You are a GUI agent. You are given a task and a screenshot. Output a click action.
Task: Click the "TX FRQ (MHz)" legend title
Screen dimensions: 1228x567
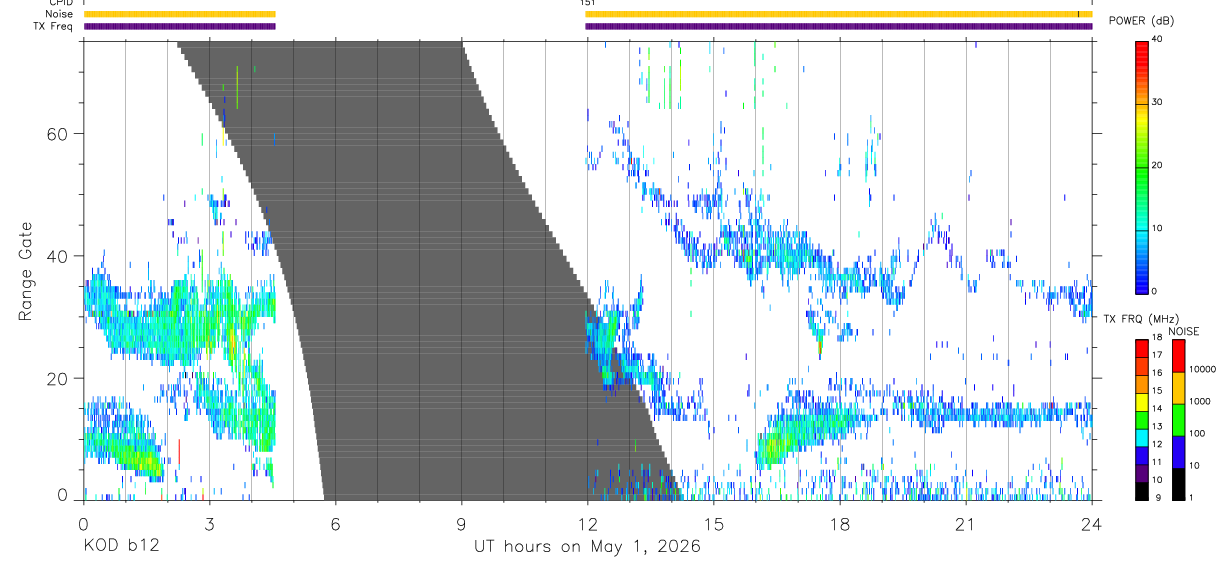click(x=1141, y=318)
